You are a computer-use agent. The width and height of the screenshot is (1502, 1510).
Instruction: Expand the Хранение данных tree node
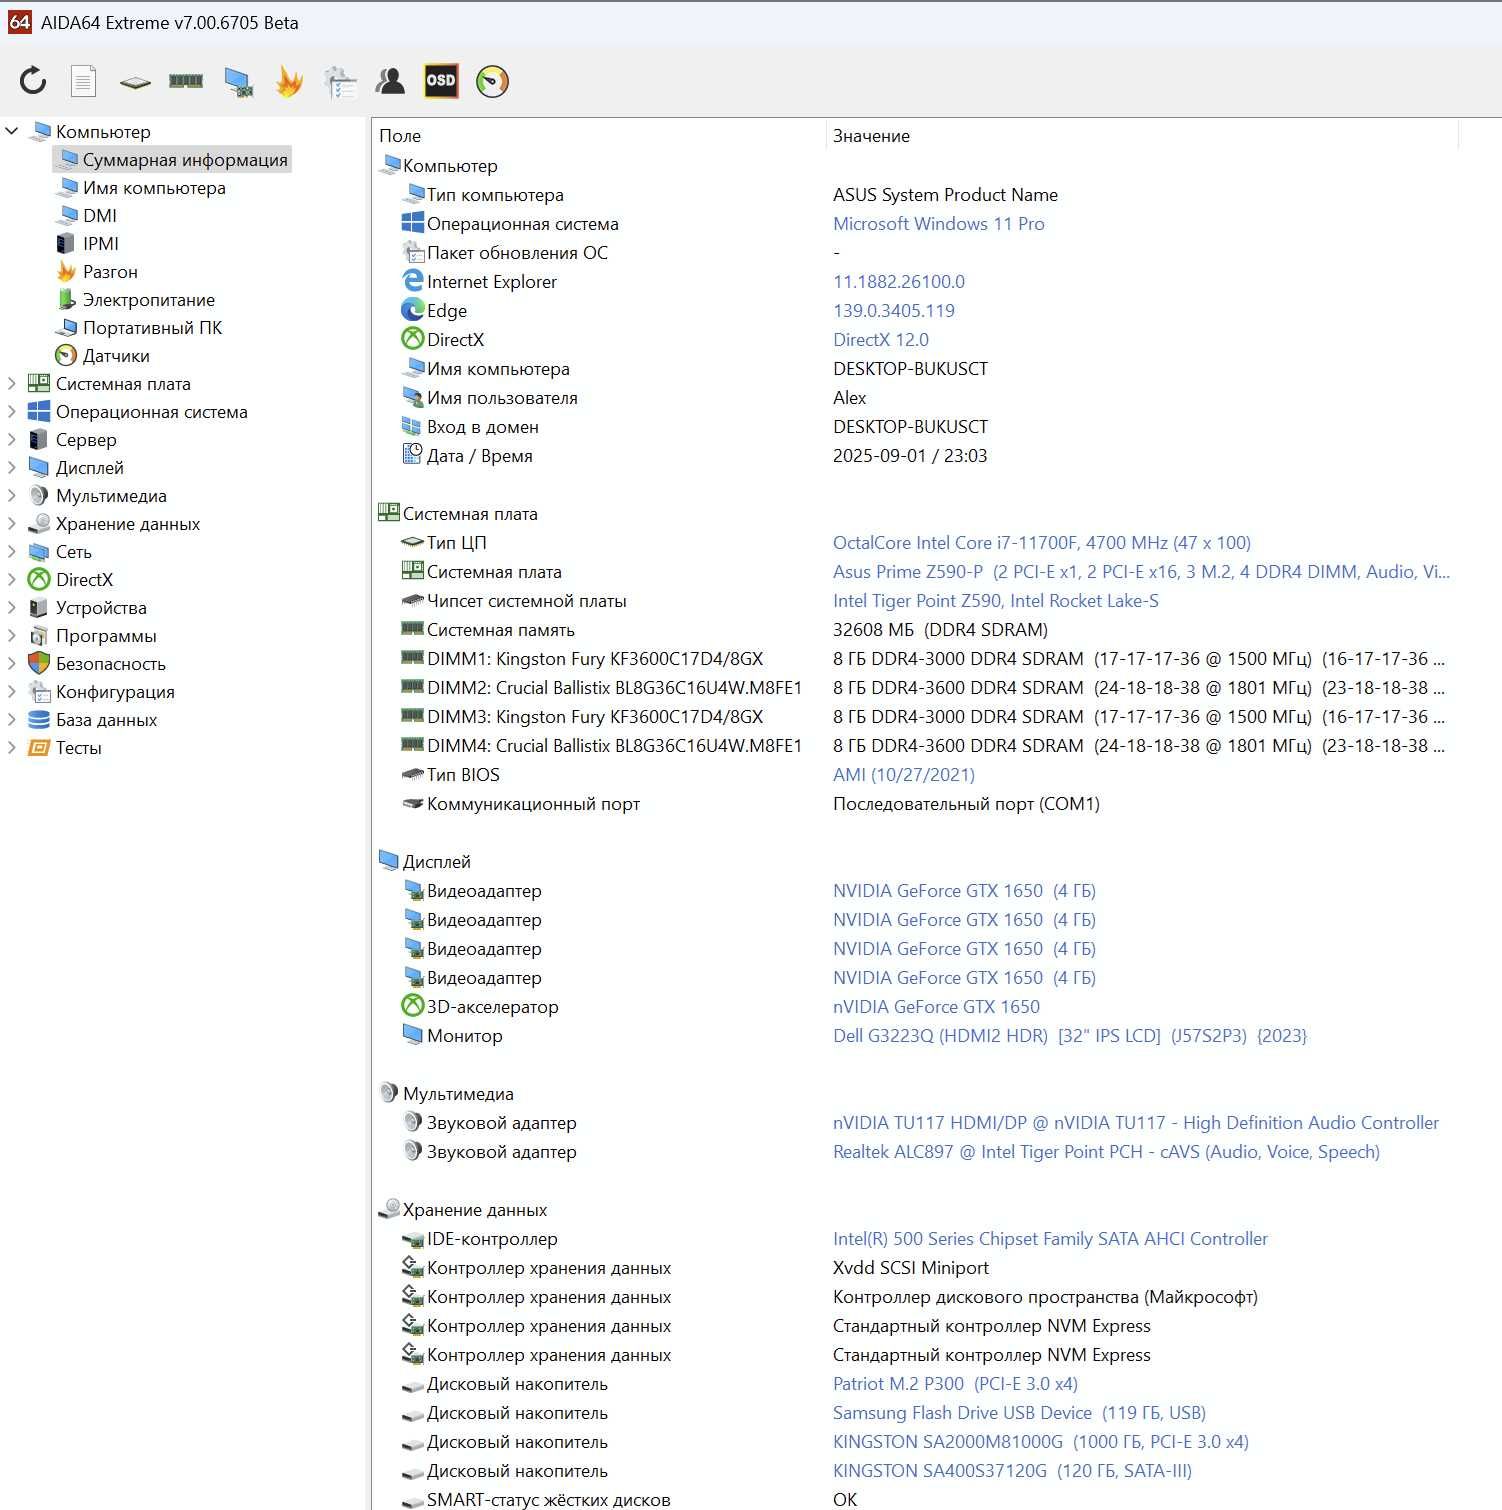[x=12, y=523]
